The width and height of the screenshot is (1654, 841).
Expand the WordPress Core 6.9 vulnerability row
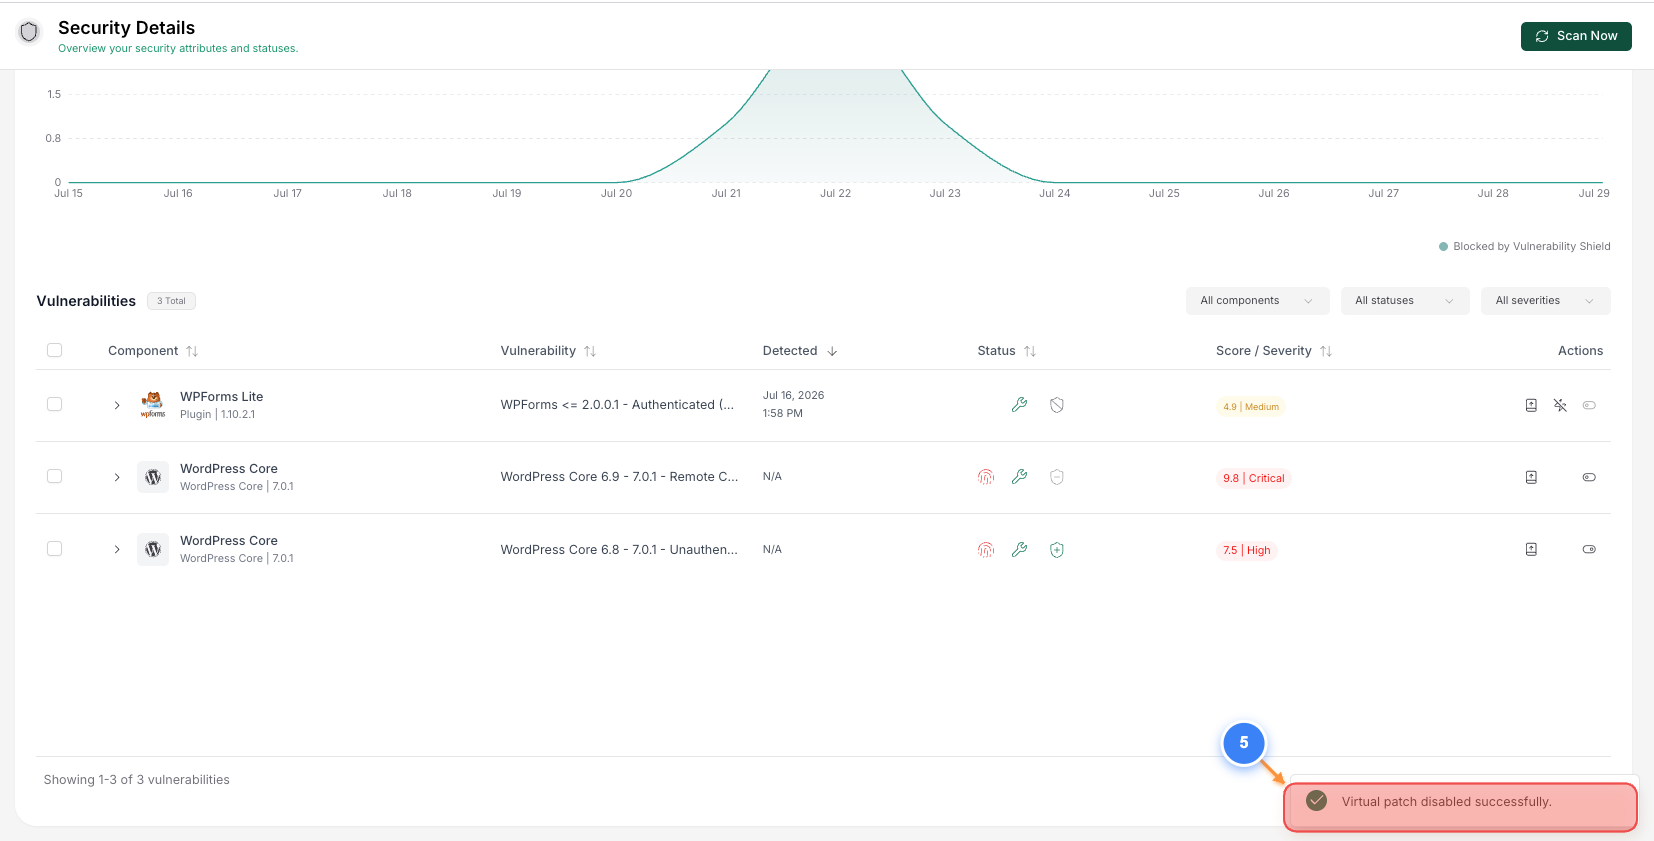click(117, 477)
